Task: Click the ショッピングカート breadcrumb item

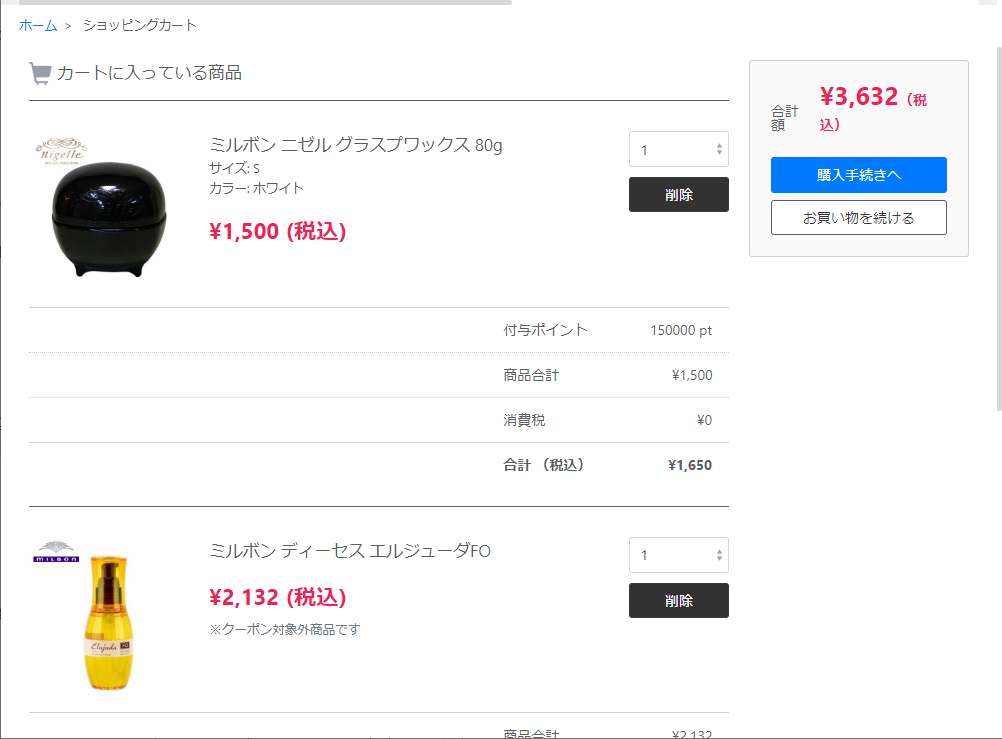Action: [x=140, y=26]
